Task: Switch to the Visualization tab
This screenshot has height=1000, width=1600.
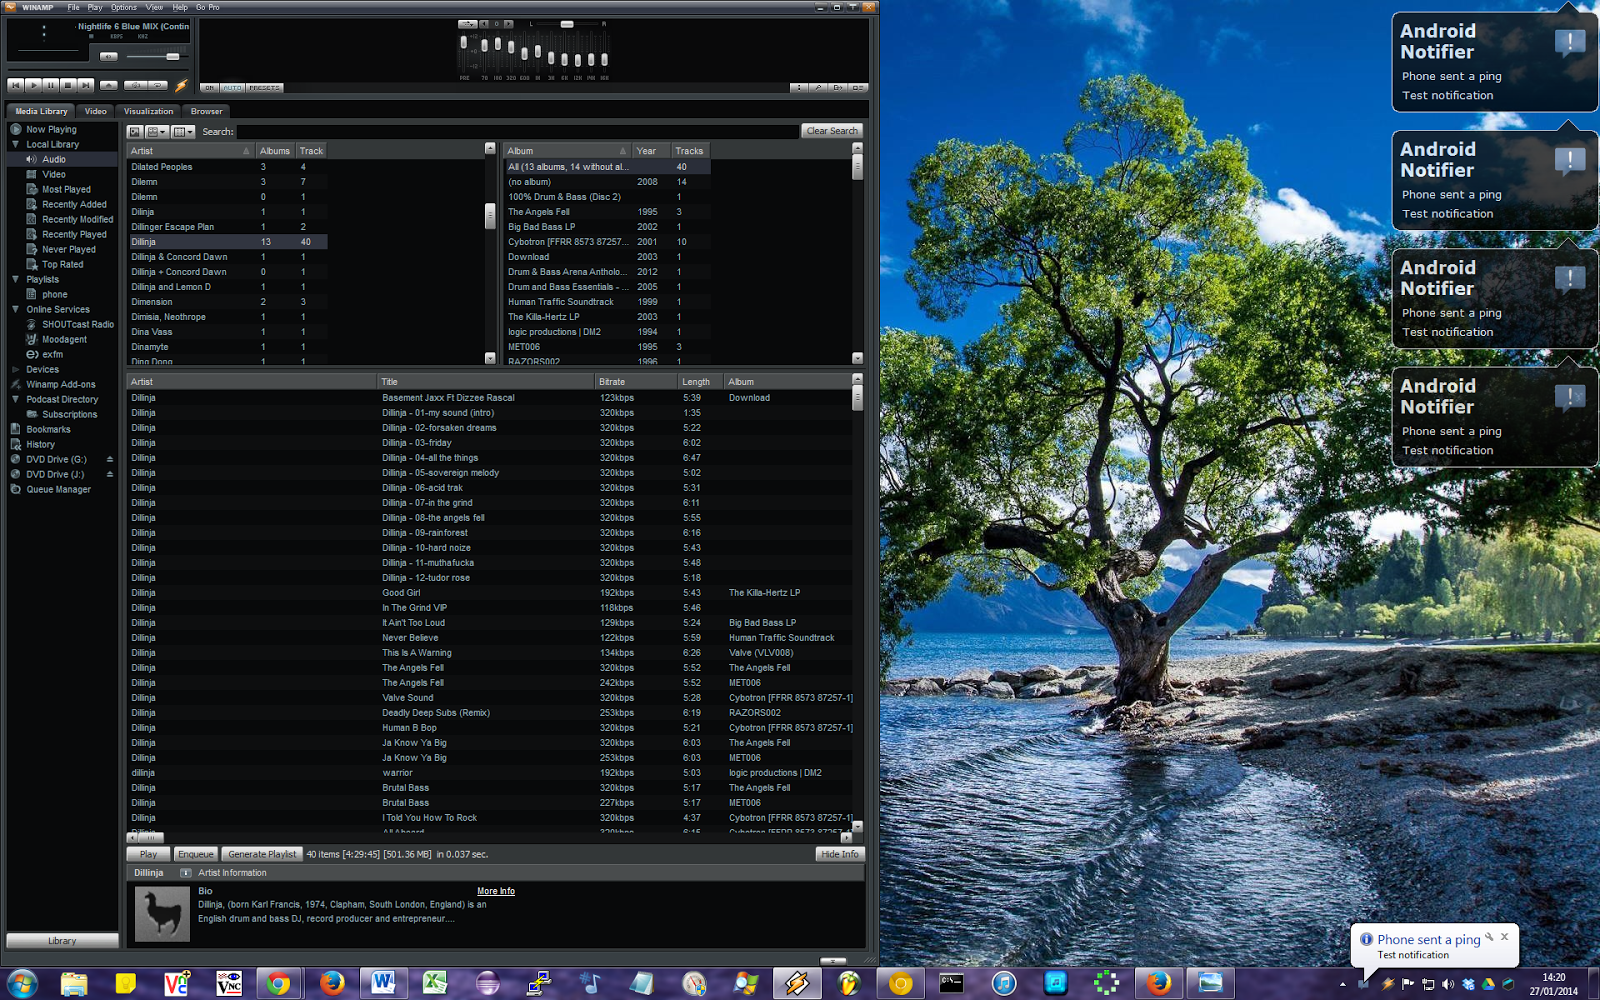Action: coord(148,111)
